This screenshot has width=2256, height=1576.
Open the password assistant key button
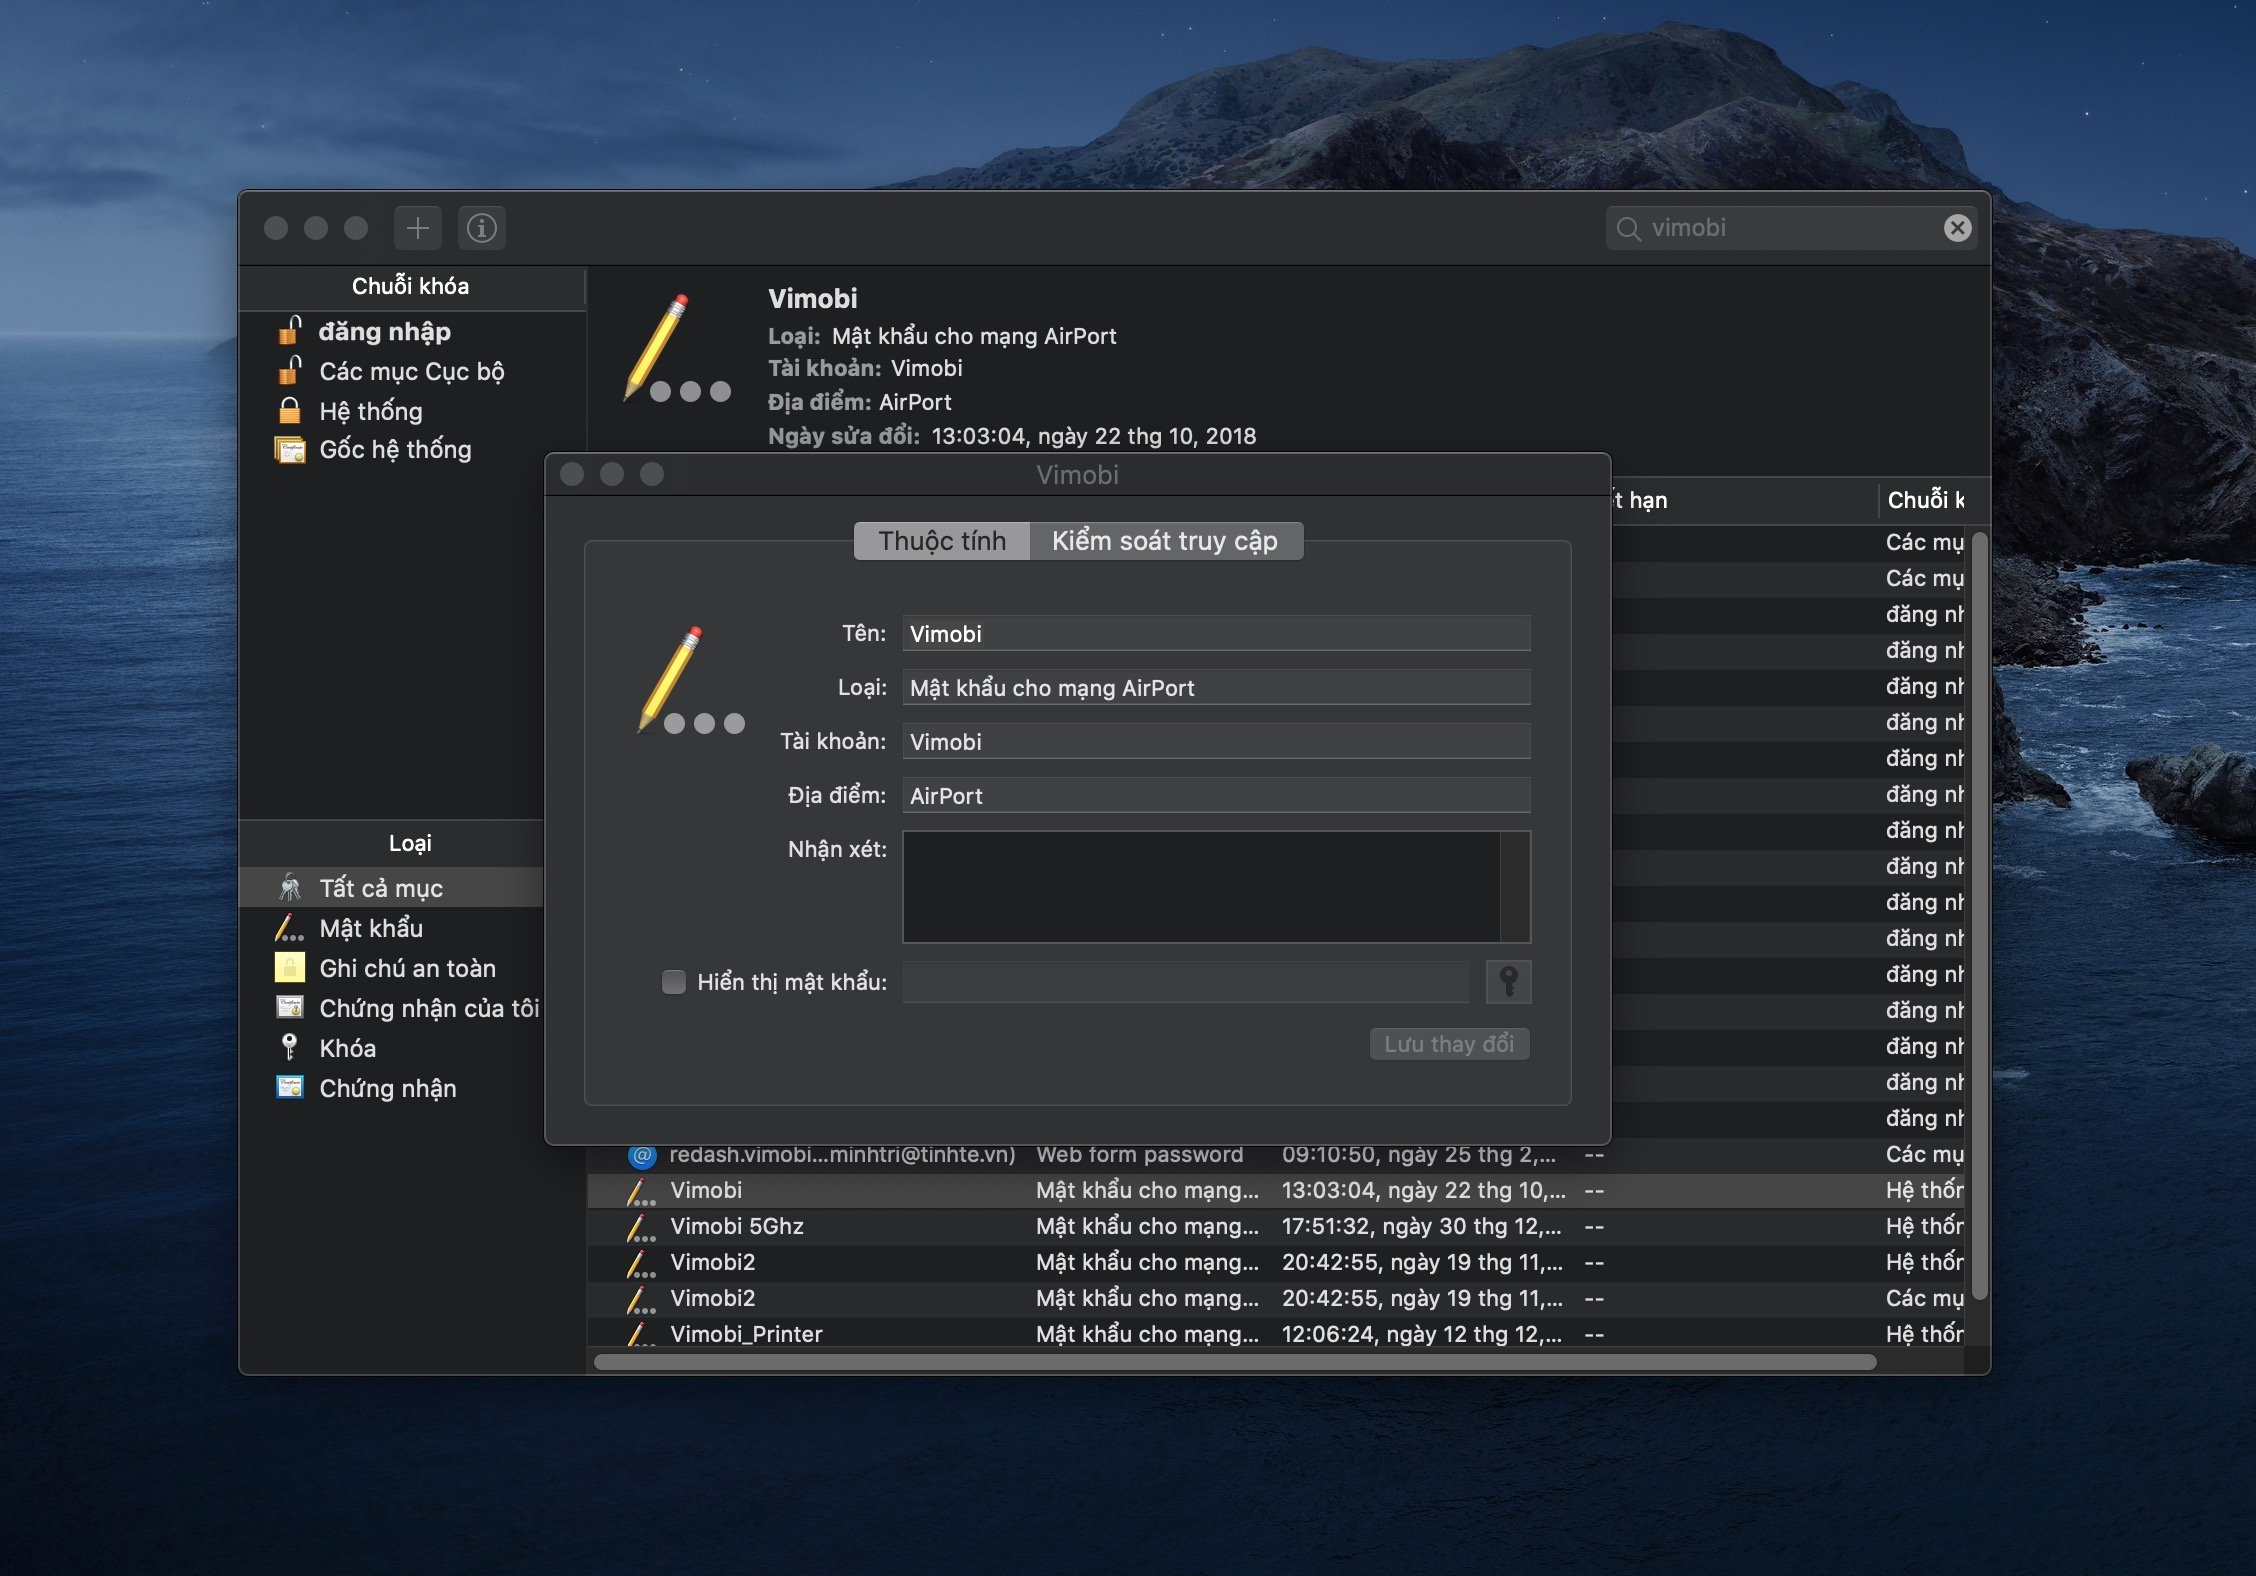(1508, 982)
